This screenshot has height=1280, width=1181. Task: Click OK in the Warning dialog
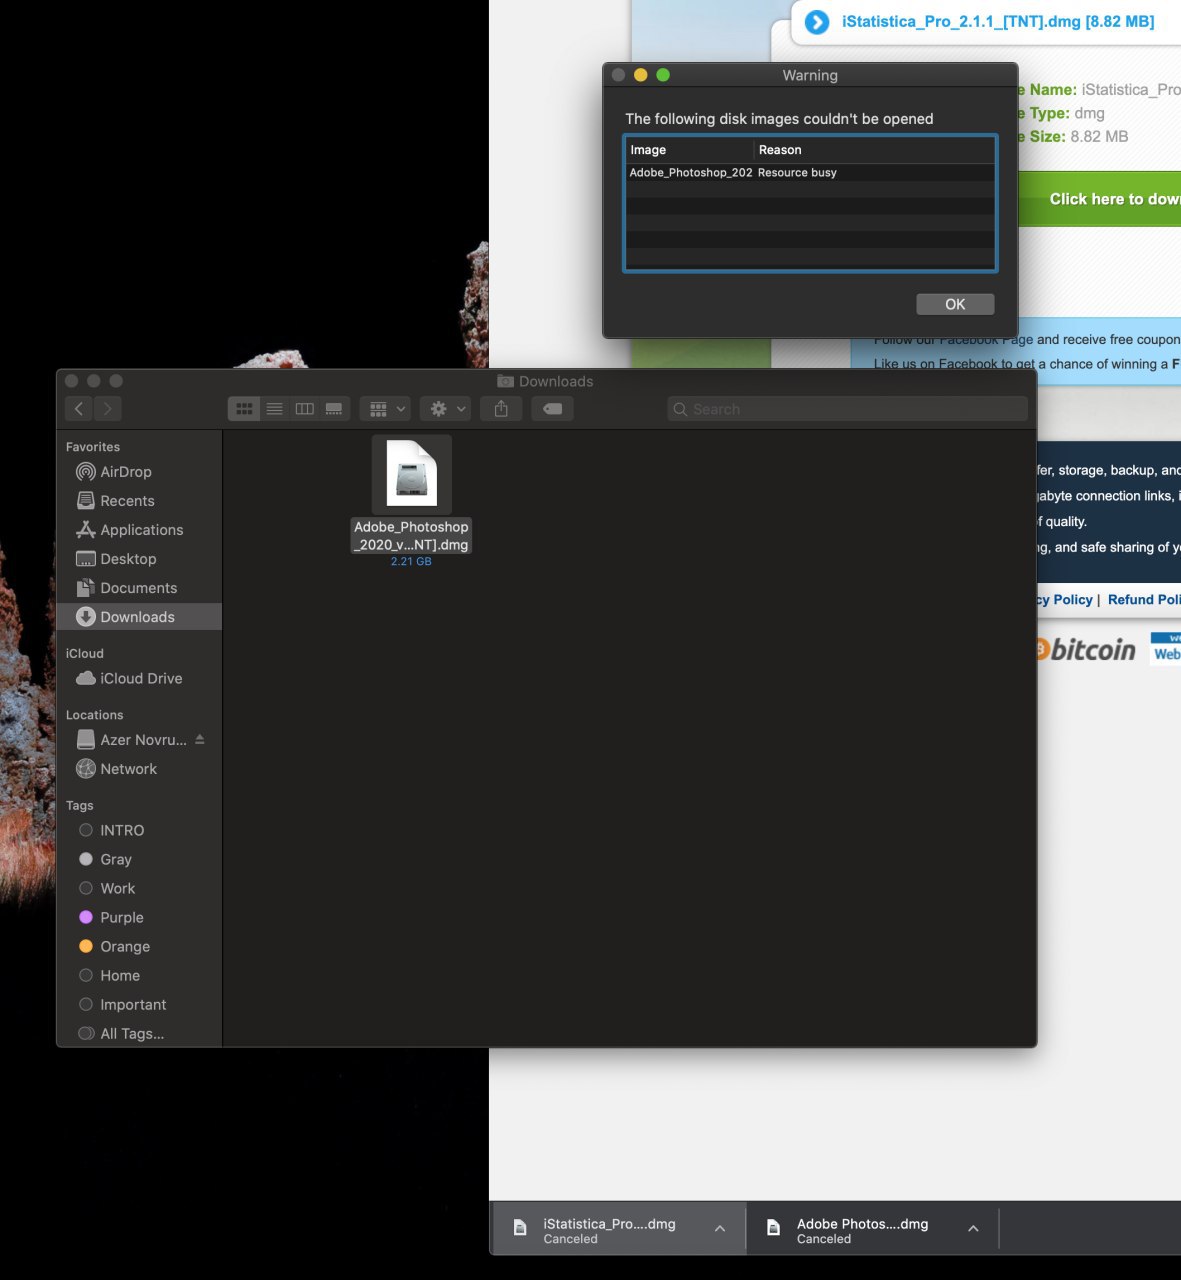click(955, 304)
